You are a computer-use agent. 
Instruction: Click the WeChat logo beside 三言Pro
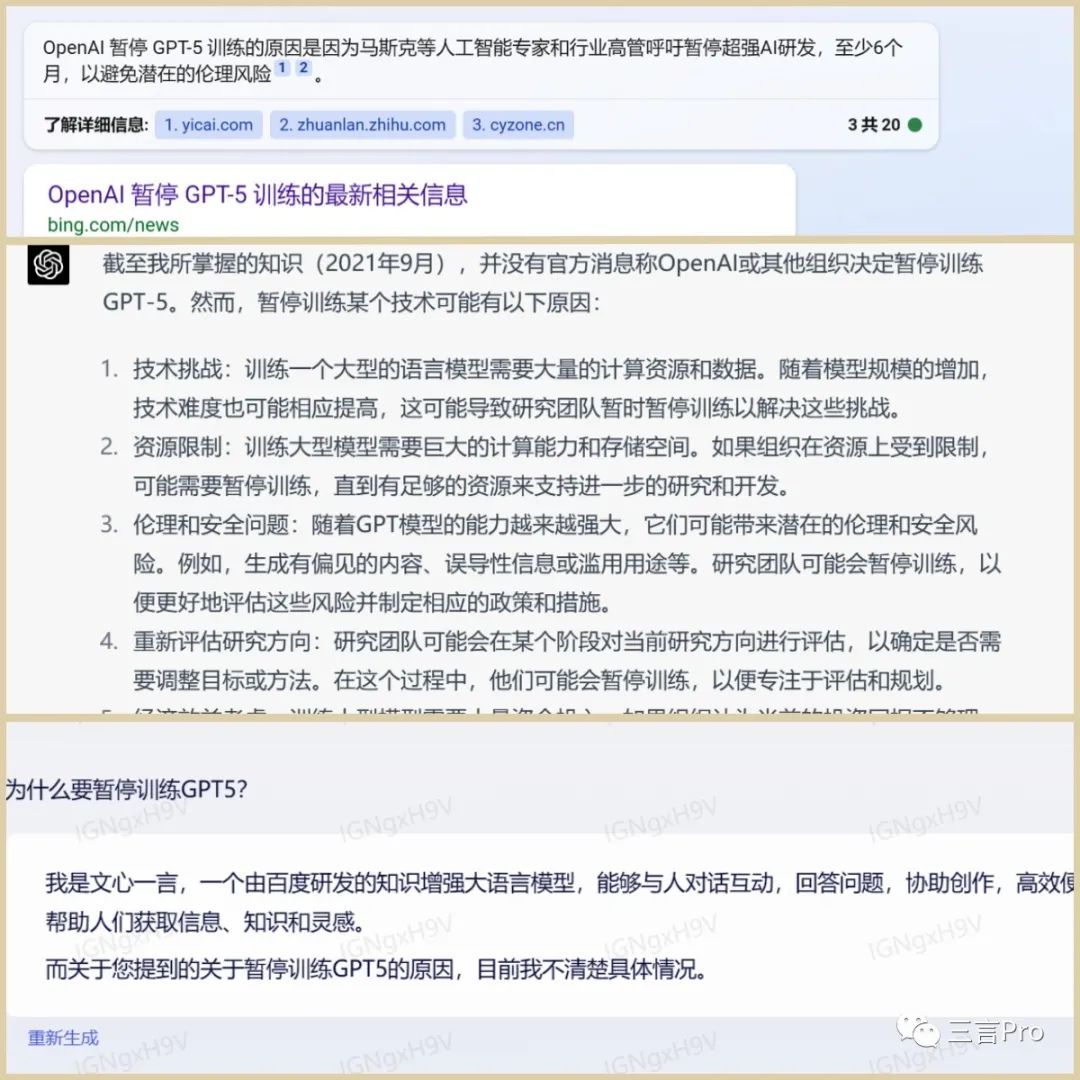[918, 1031]
